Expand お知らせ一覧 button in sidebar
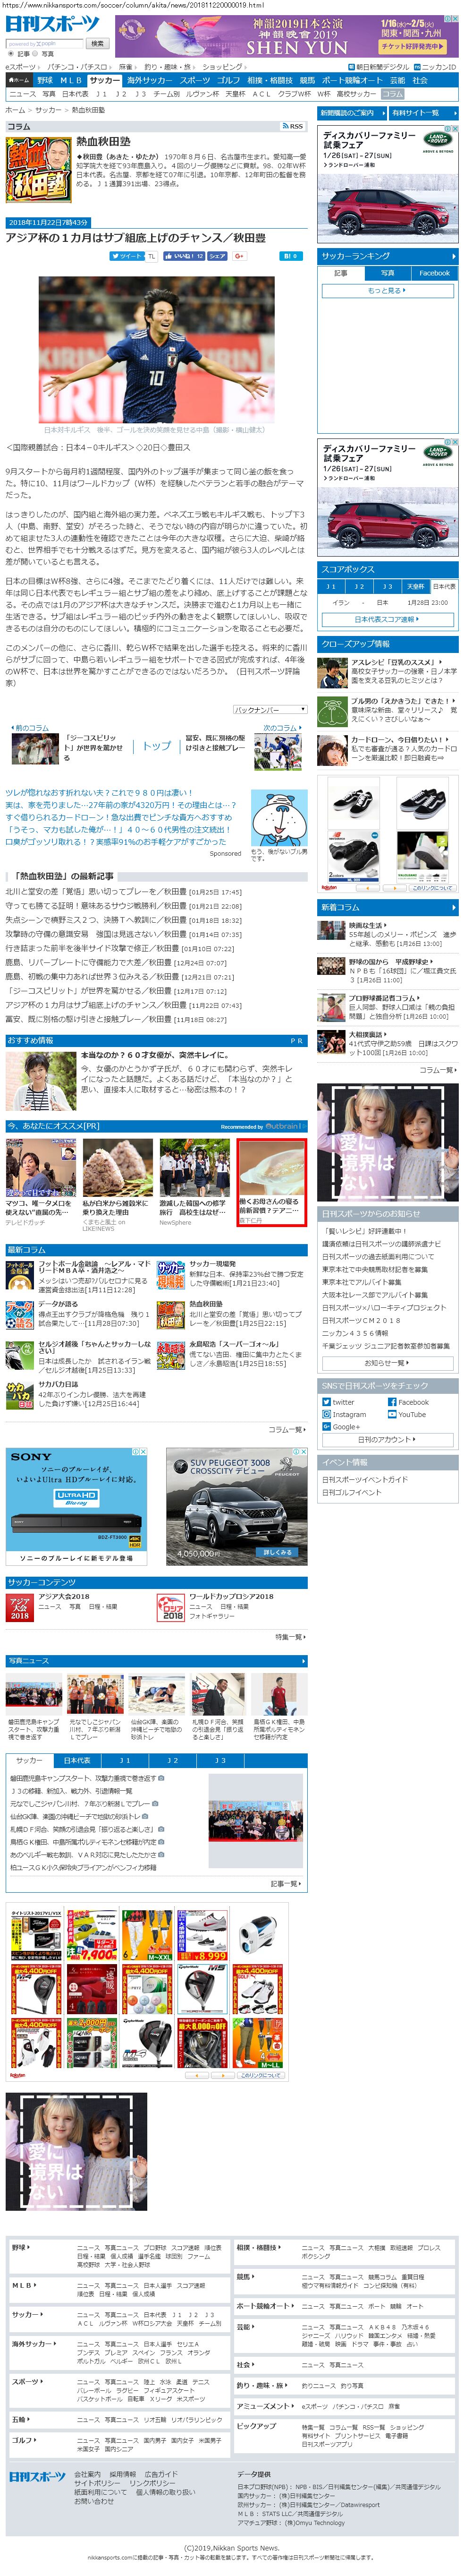This screenshot has height=2576, width=464. (x=387, y=1362)
